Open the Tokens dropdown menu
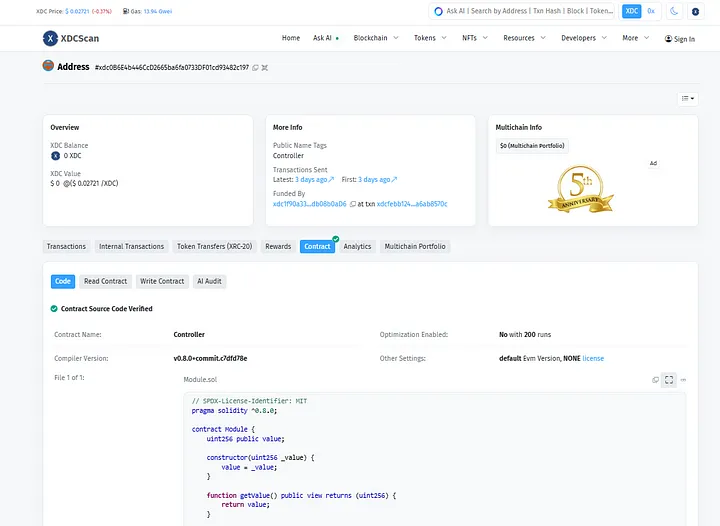This screenshot has height=526, width=720. (x=430, y=38)
